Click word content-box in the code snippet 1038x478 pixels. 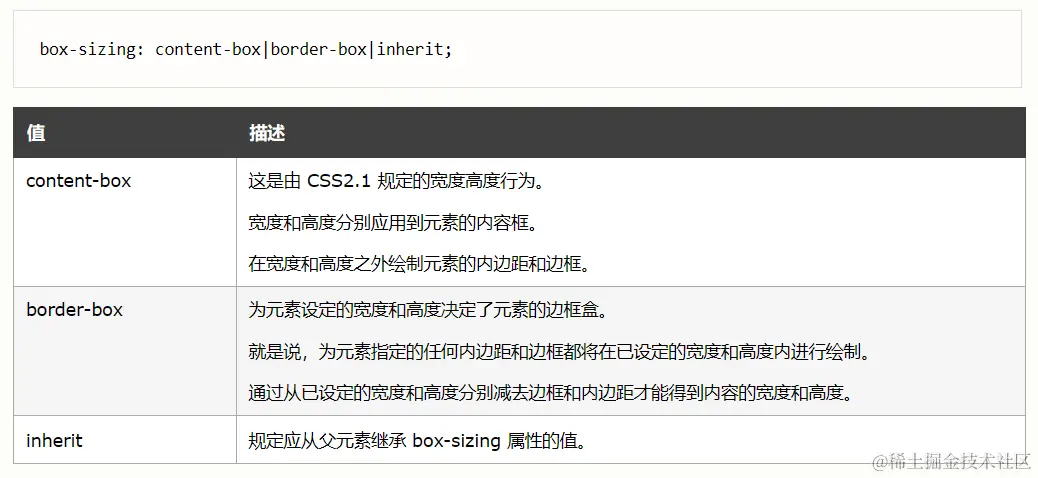tap(208, 50)
